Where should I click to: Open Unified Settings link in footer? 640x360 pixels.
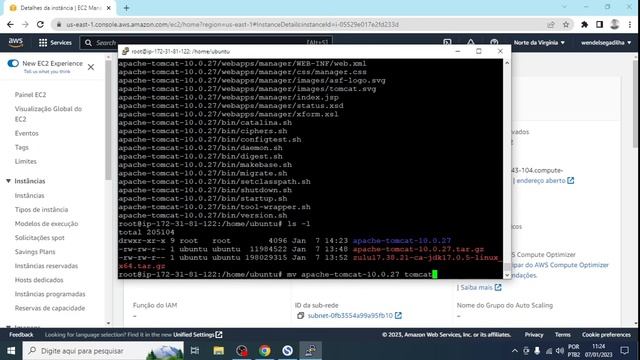pos(198,335)
